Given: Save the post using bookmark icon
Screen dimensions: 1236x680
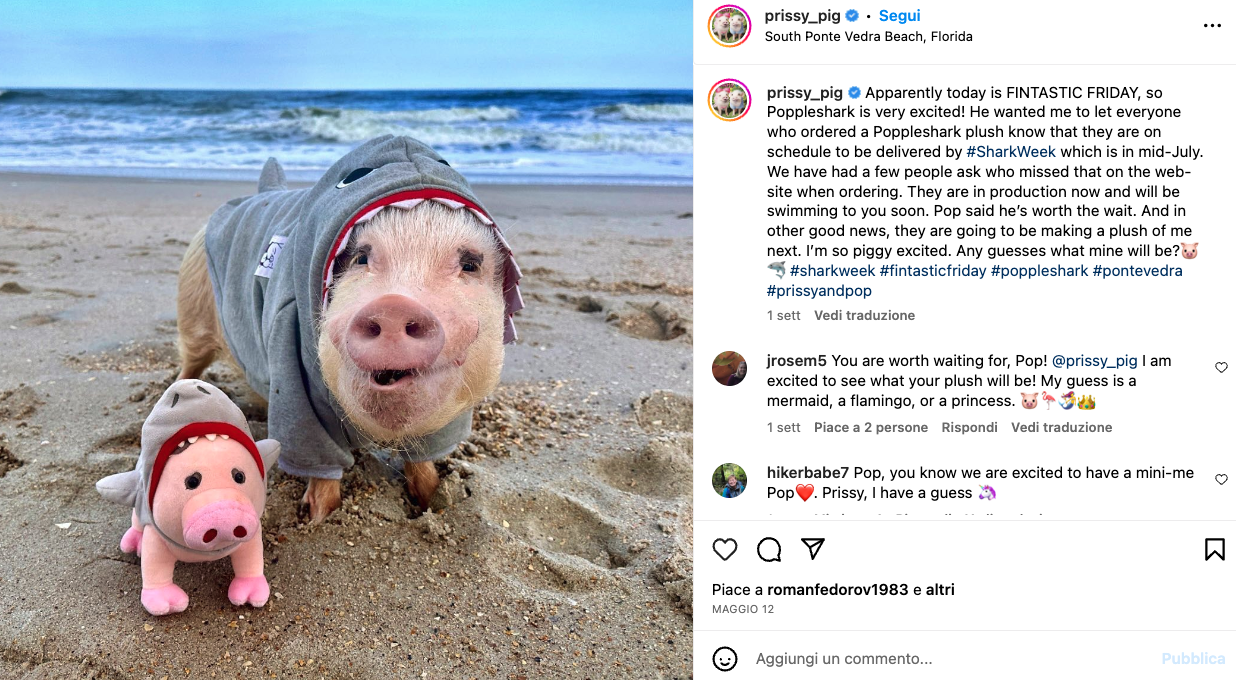Looking at the screenshot, I should coord(1215,549).
